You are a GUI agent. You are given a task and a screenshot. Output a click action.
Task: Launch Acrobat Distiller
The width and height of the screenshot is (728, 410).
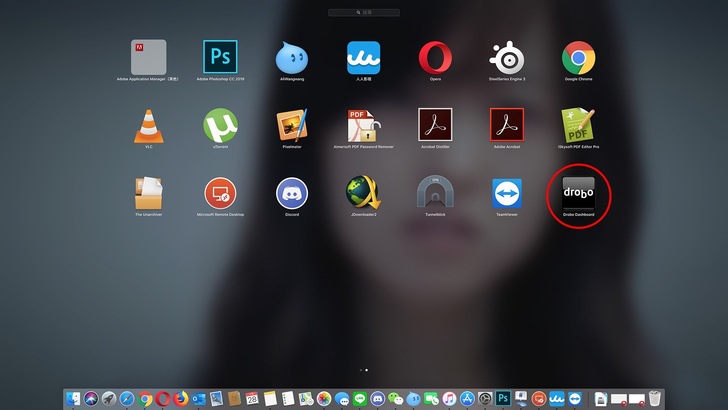435,125
